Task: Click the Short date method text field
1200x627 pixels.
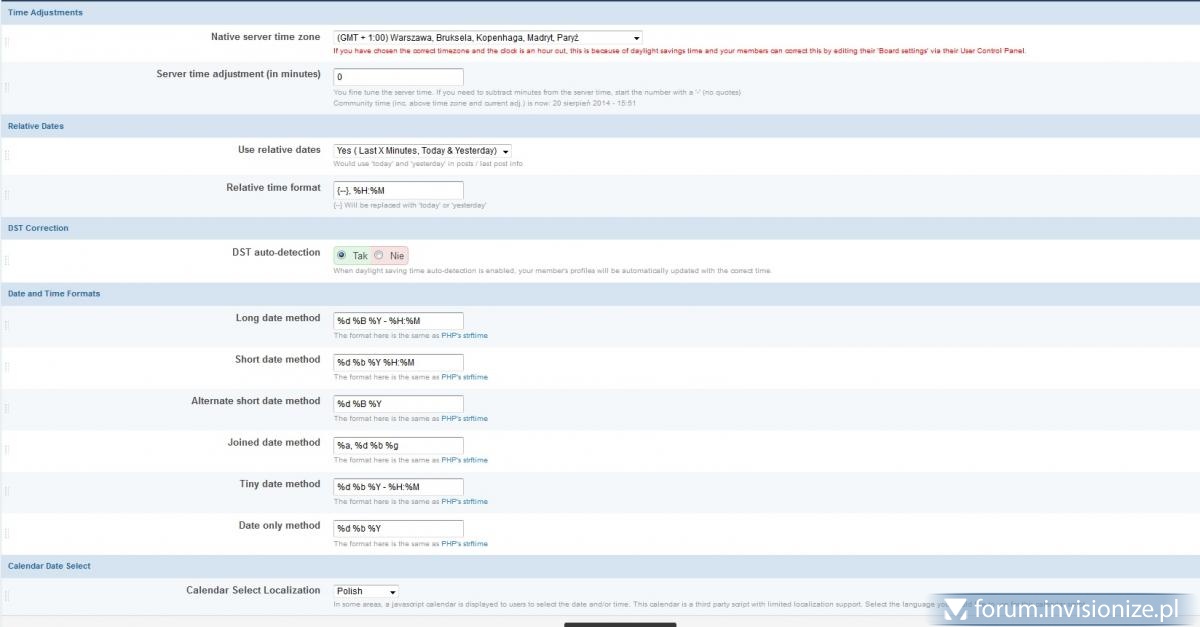Action: point(398,362)
